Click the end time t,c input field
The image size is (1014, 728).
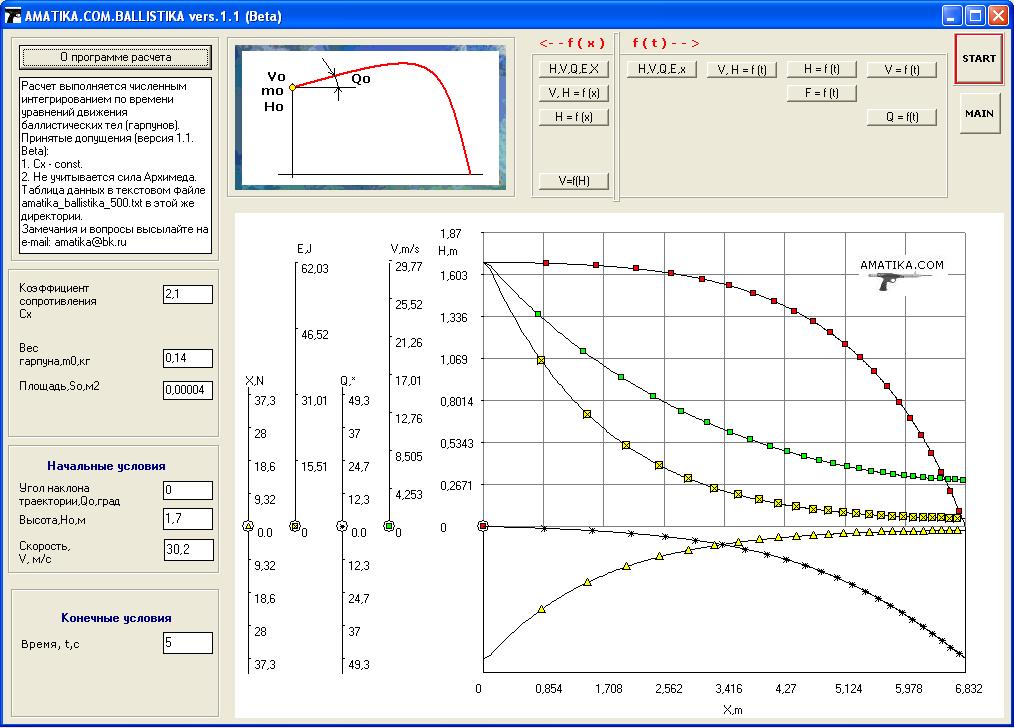point(188,643)
